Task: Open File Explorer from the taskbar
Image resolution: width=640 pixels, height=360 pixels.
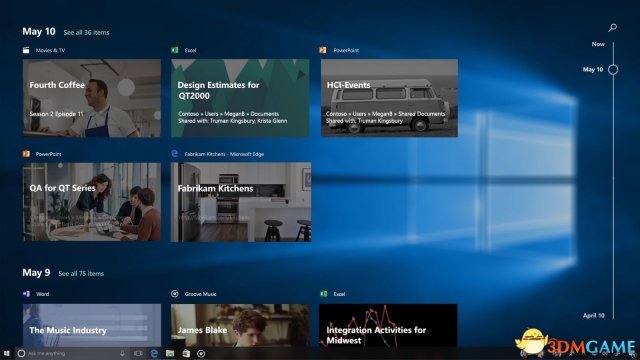Action: tap(170, 353)
